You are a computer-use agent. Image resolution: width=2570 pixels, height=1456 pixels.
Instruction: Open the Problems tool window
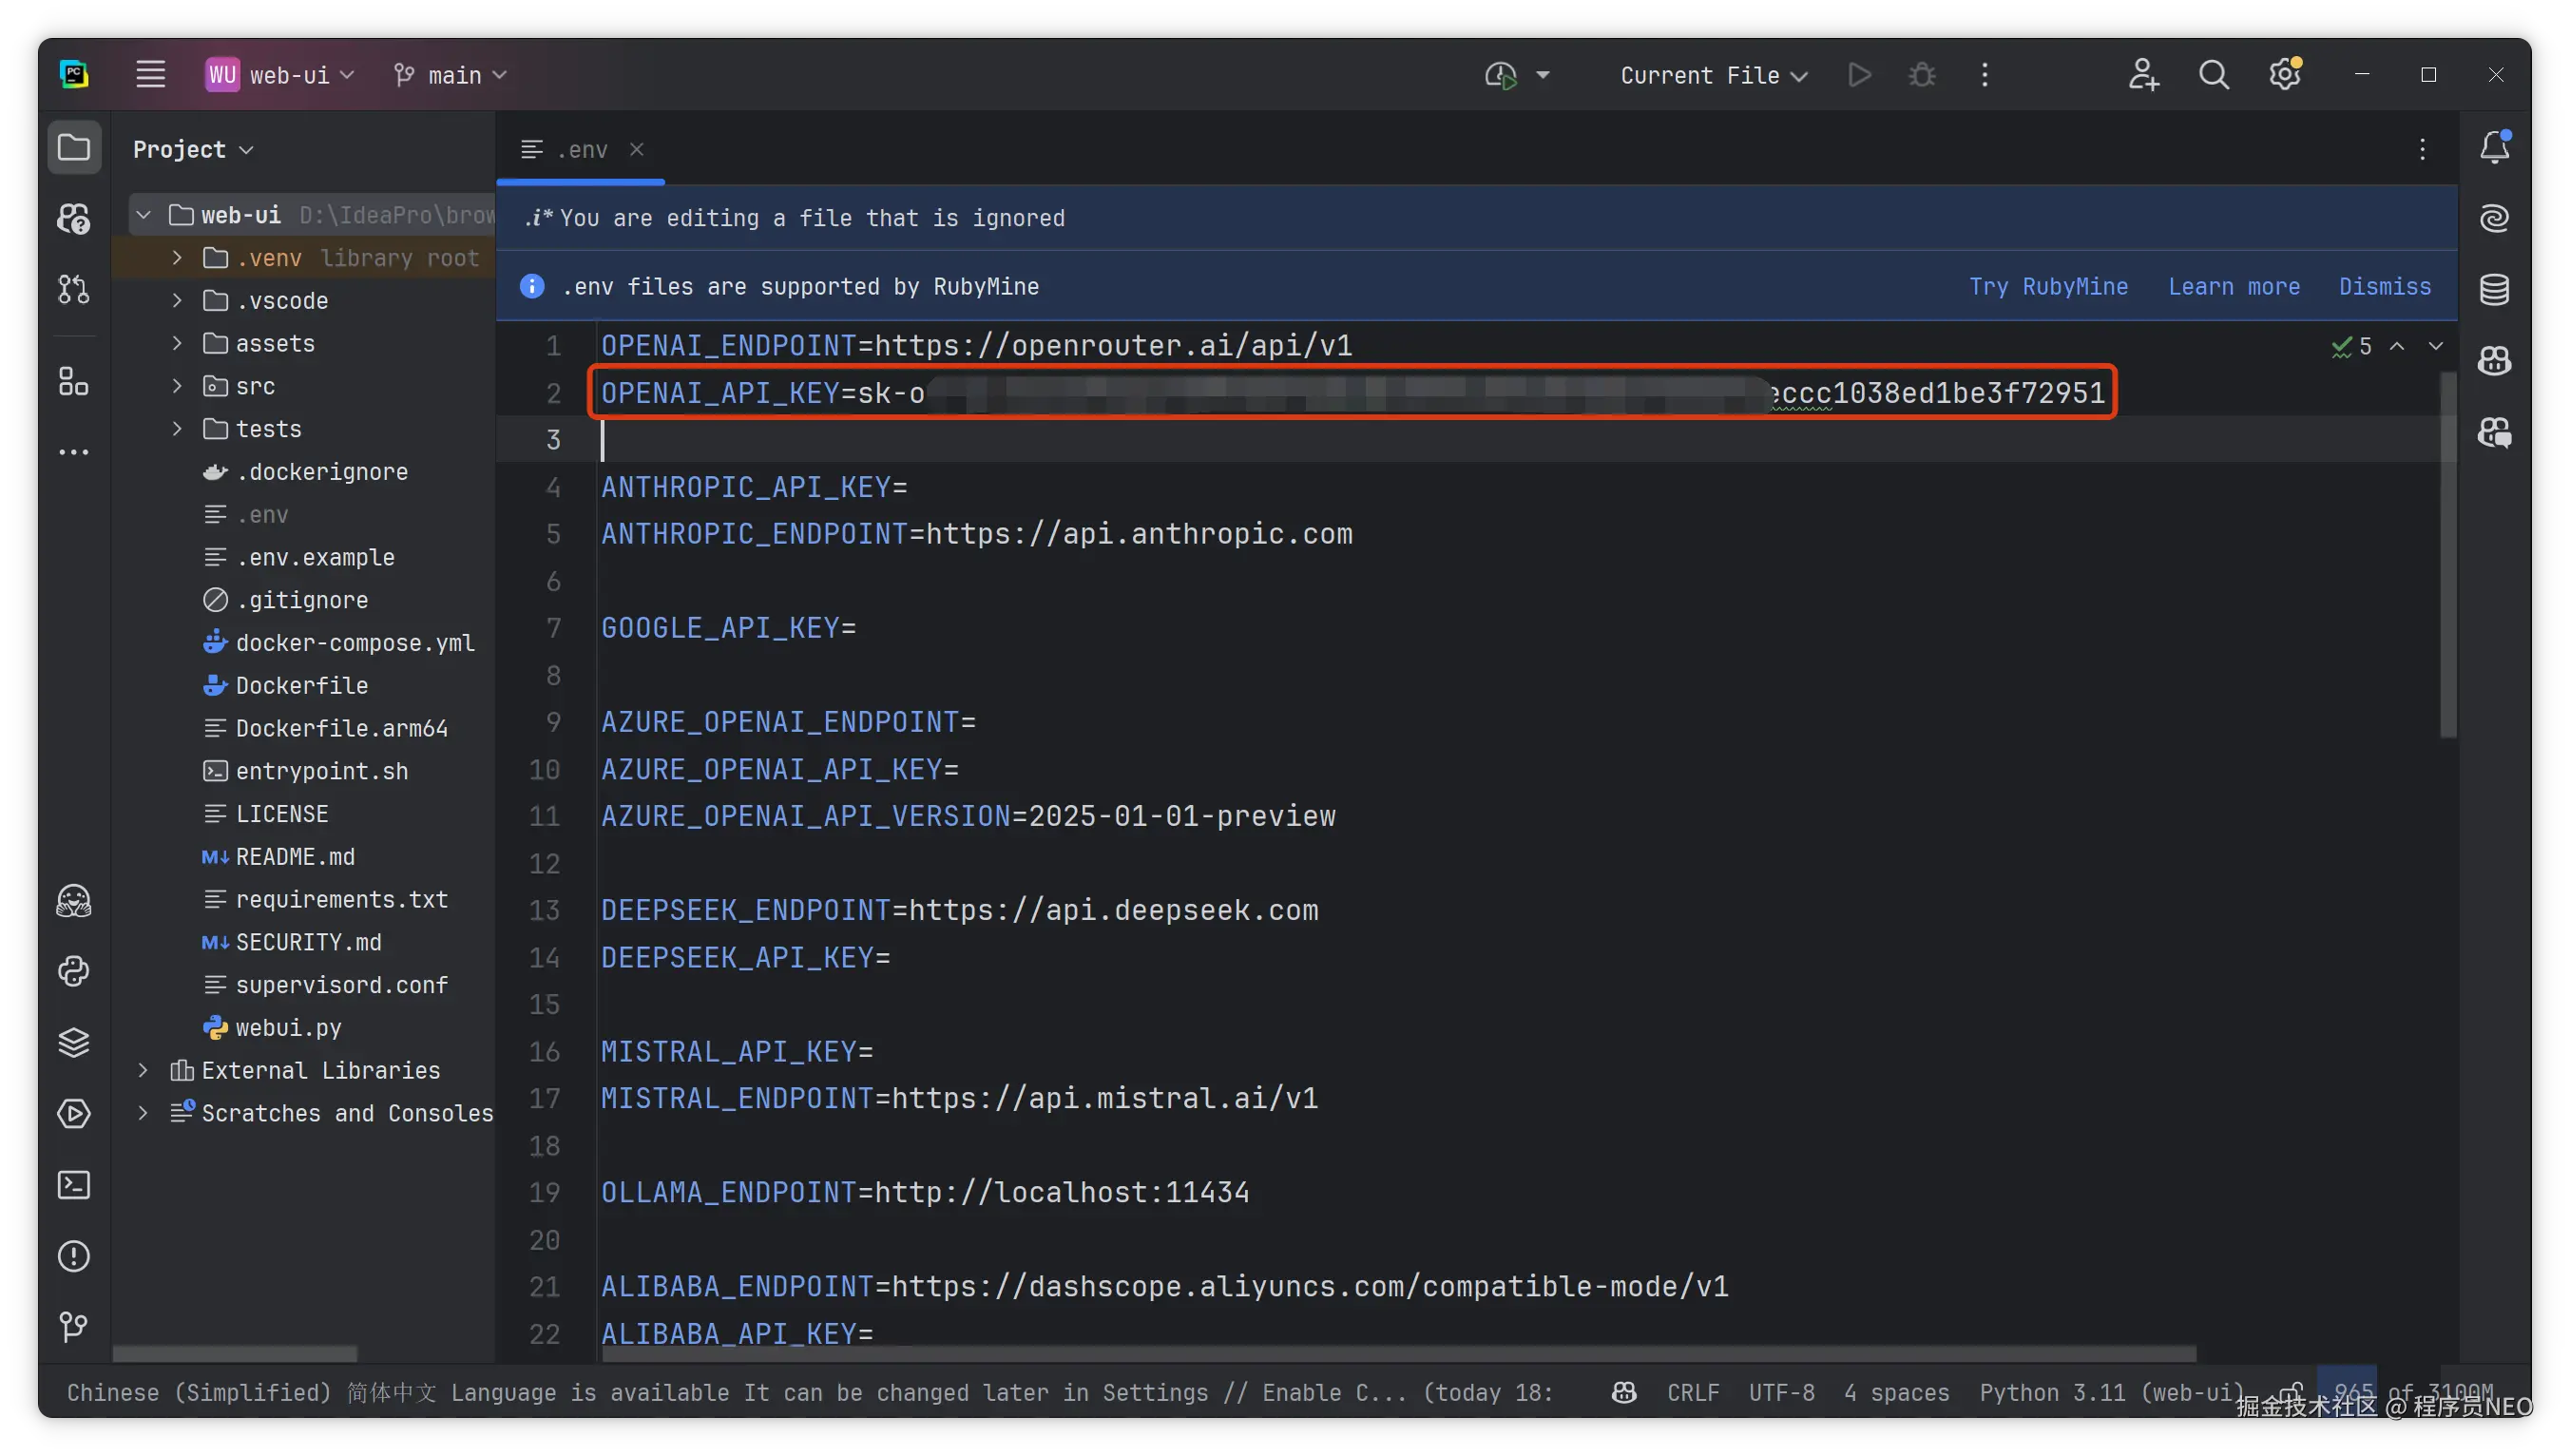[x=74, y=1256]
